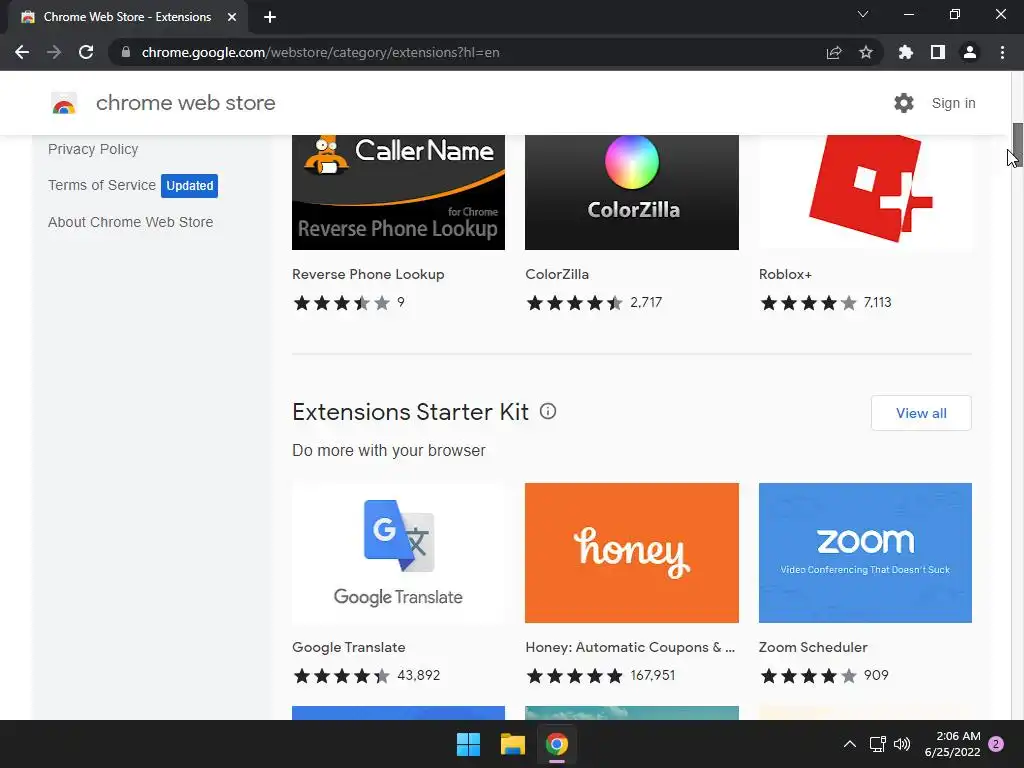Open the ColorZilla extension thumbnail
Image resolution: width=1024 pixels, height=768 pixels.
(x=632, y=192)
